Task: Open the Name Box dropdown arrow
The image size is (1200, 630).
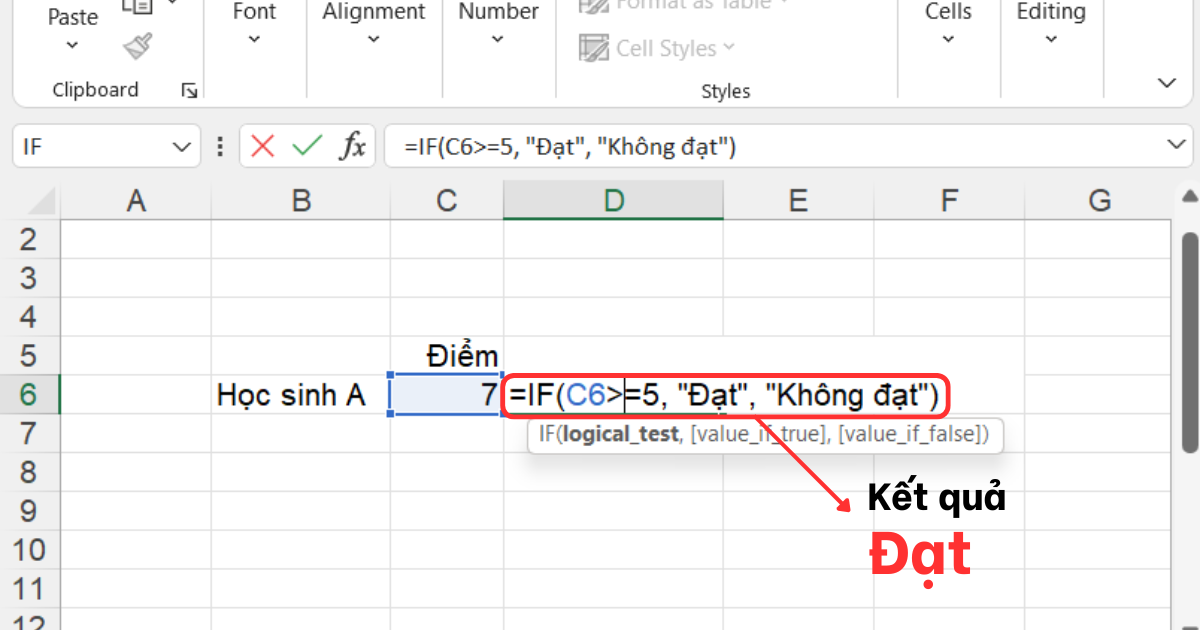Action: pos(181,147)
